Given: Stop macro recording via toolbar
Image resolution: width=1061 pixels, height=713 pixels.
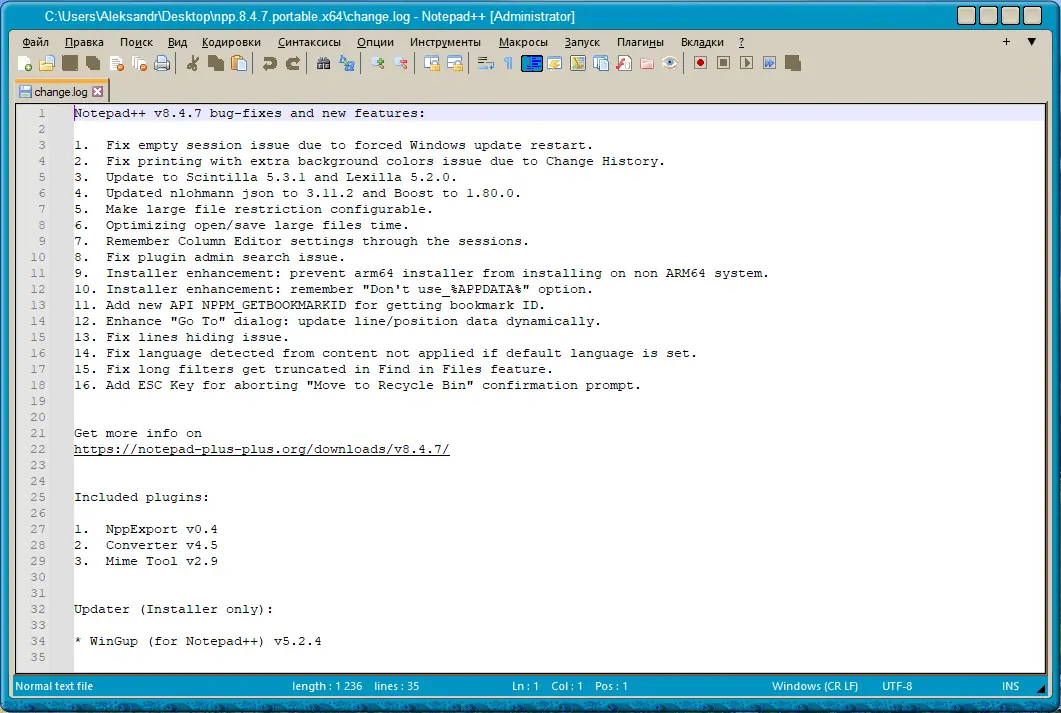Looking at the screenshot, I should click(723, 64).
